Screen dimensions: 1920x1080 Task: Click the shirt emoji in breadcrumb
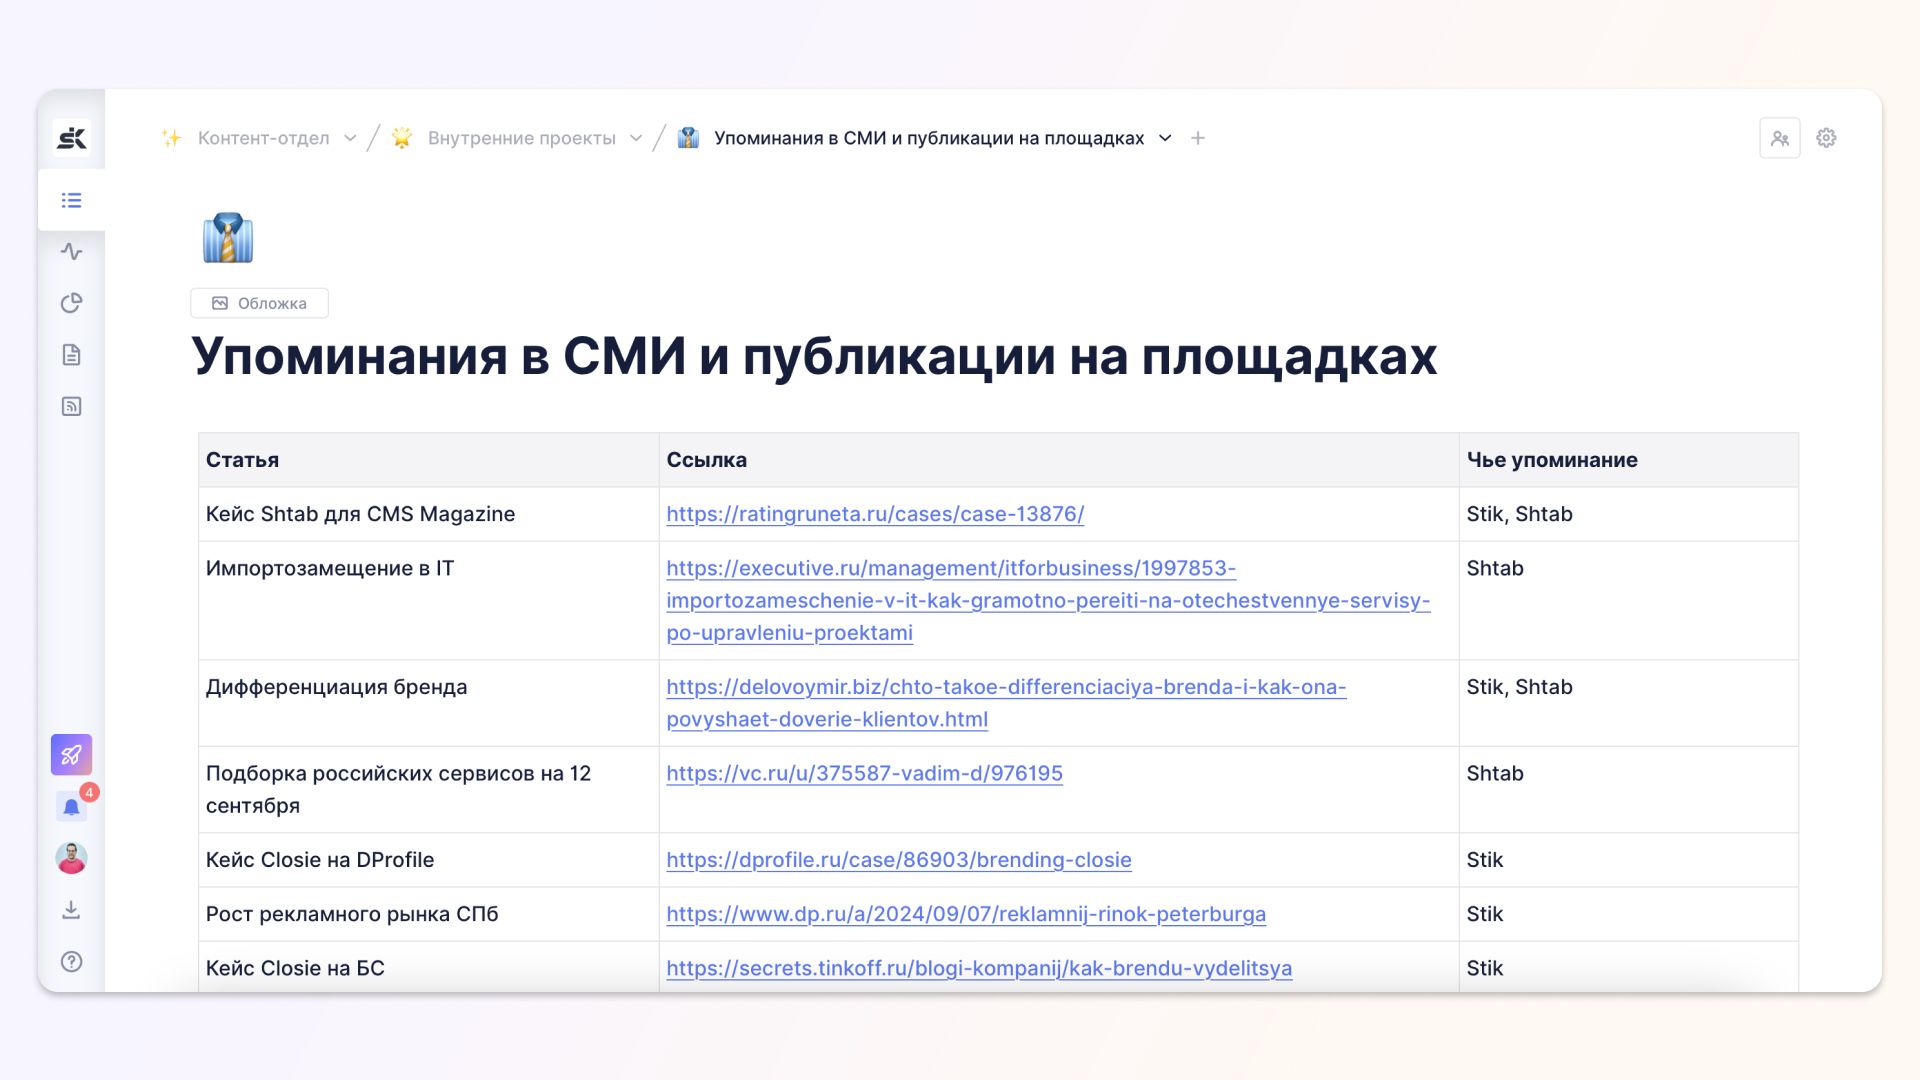[x=688, y=138]
